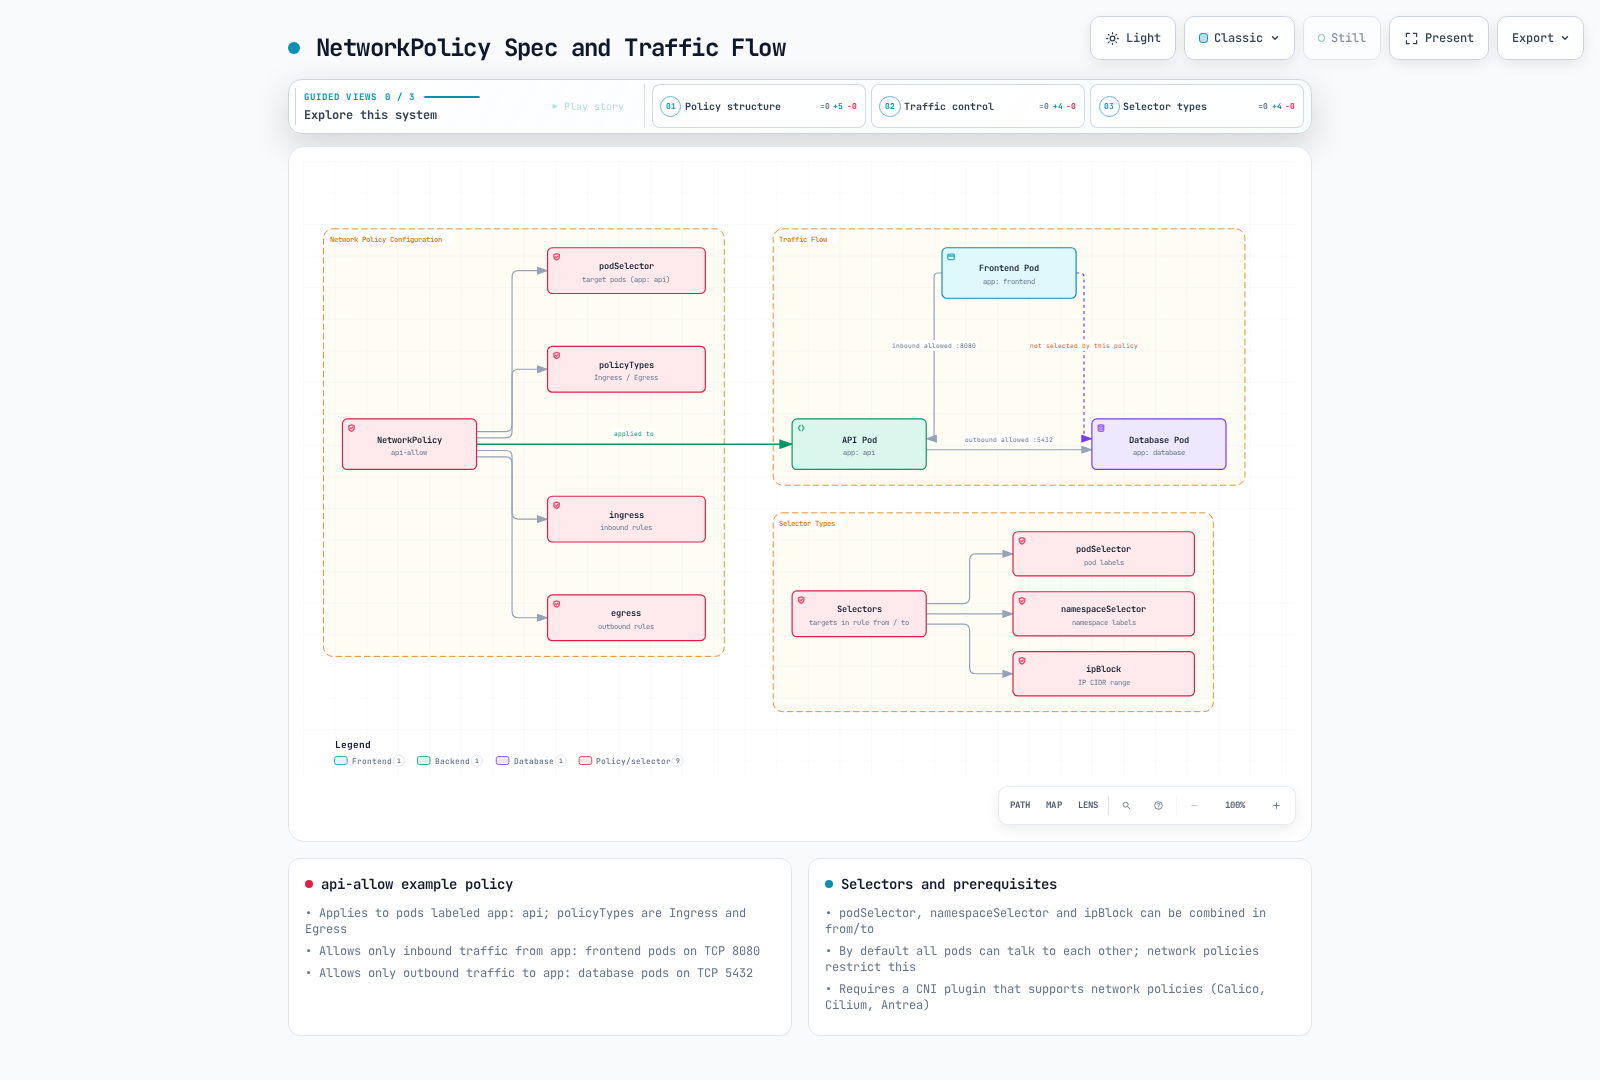Open the Policy structure guided view

[759, 106]
